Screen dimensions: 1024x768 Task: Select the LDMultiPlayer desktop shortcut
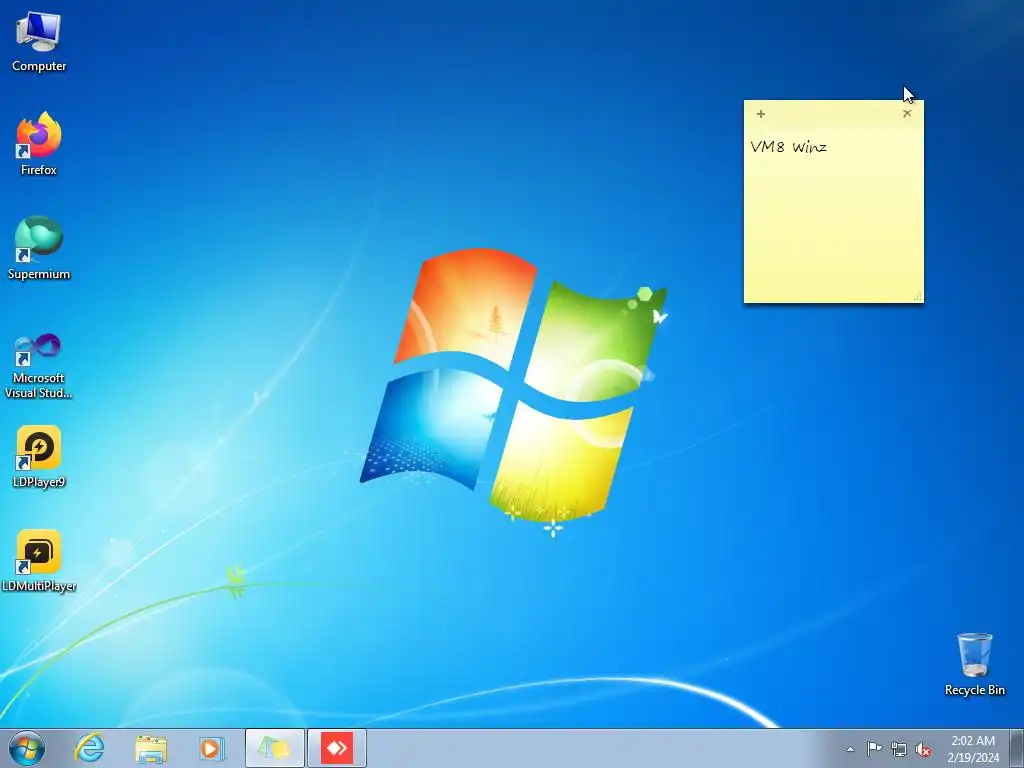pyautogui.click(x=39, y=561)
